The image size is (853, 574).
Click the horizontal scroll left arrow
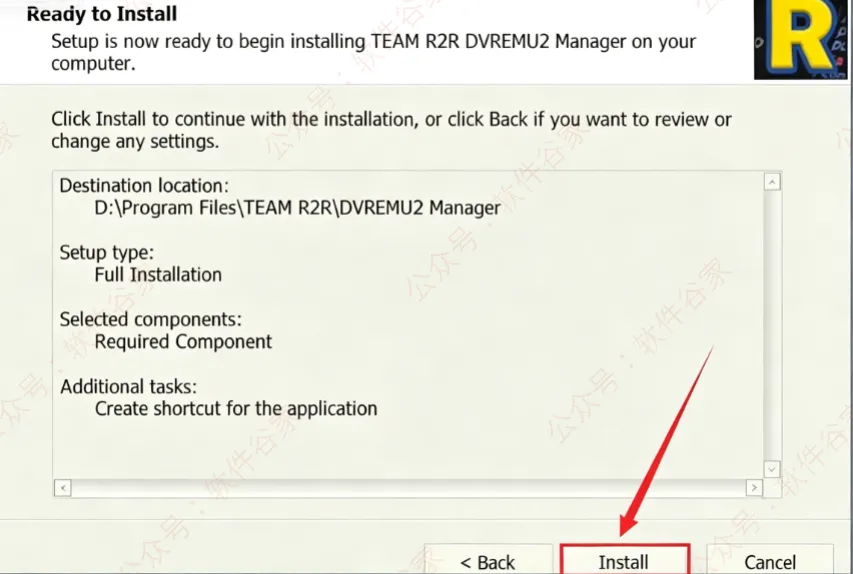click(63, 487)
